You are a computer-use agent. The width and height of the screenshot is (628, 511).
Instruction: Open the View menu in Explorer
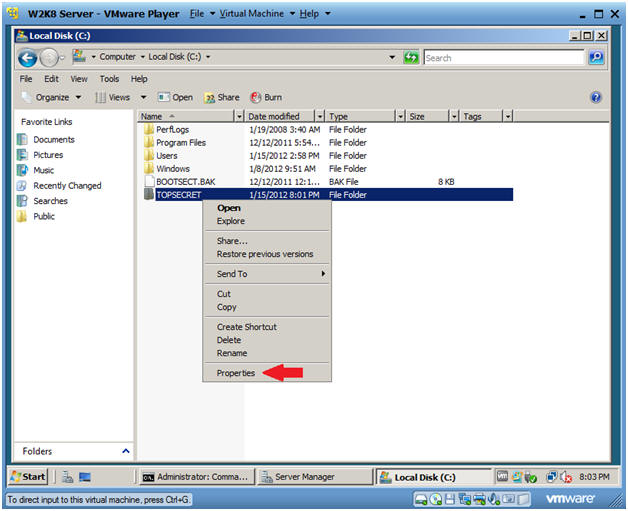79,79
